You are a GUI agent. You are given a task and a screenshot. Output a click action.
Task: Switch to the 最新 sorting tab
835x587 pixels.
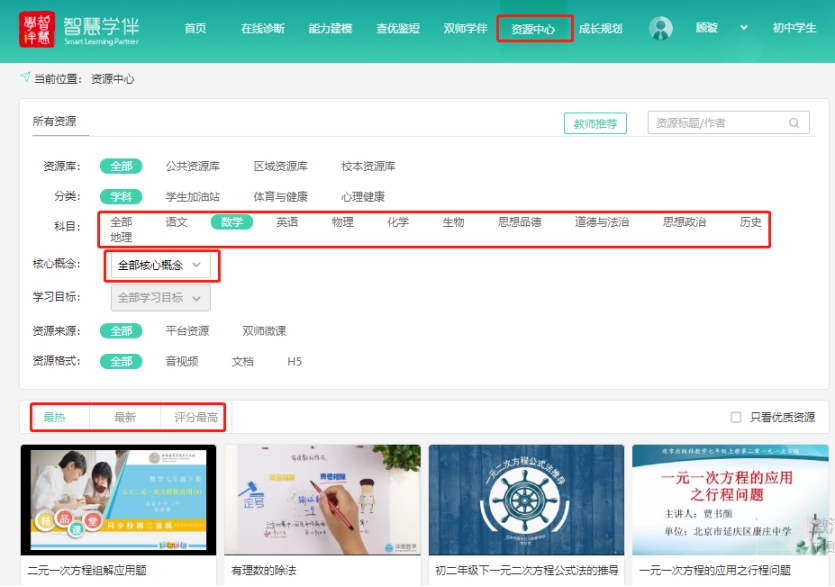(x=125, y=417)
